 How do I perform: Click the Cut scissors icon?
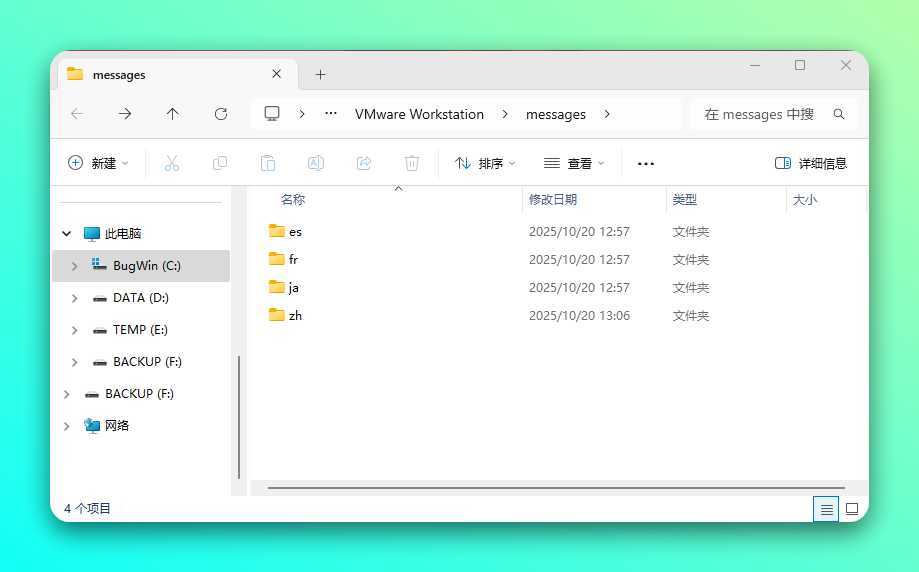[171, 163]
